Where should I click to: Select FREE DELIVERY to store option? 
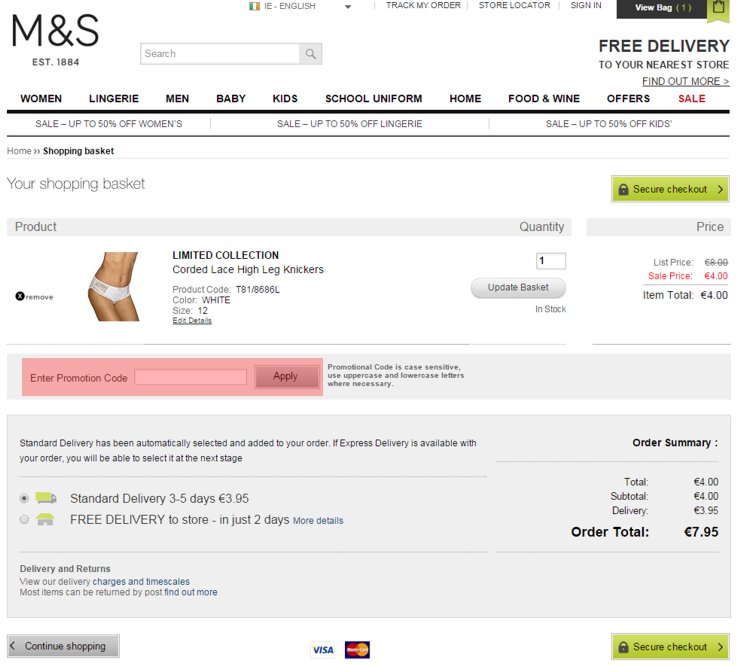(24, 520)
